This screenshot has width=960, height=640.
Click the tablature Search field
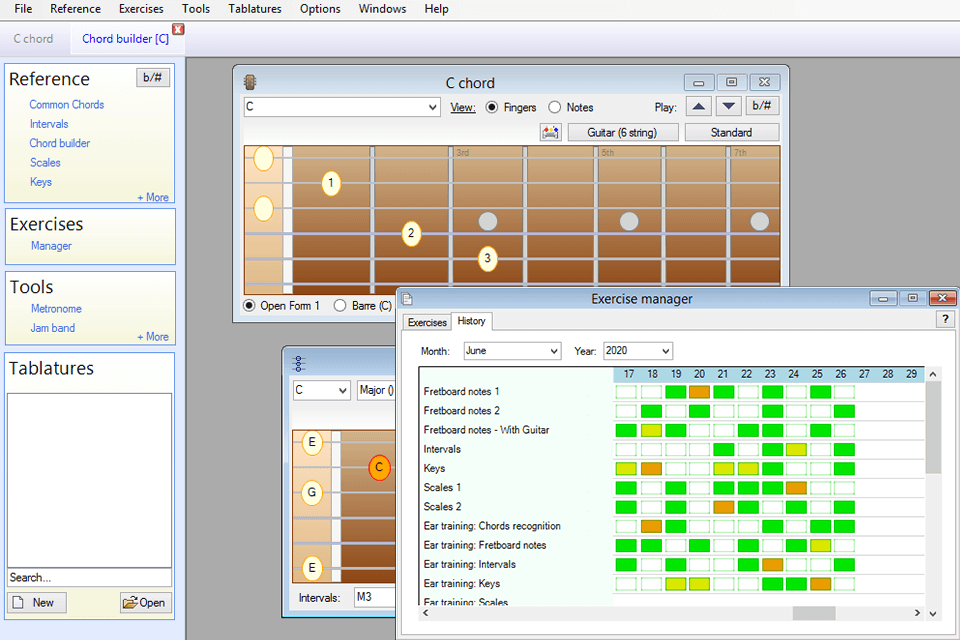pyautogui.click(x=89, y=577)
